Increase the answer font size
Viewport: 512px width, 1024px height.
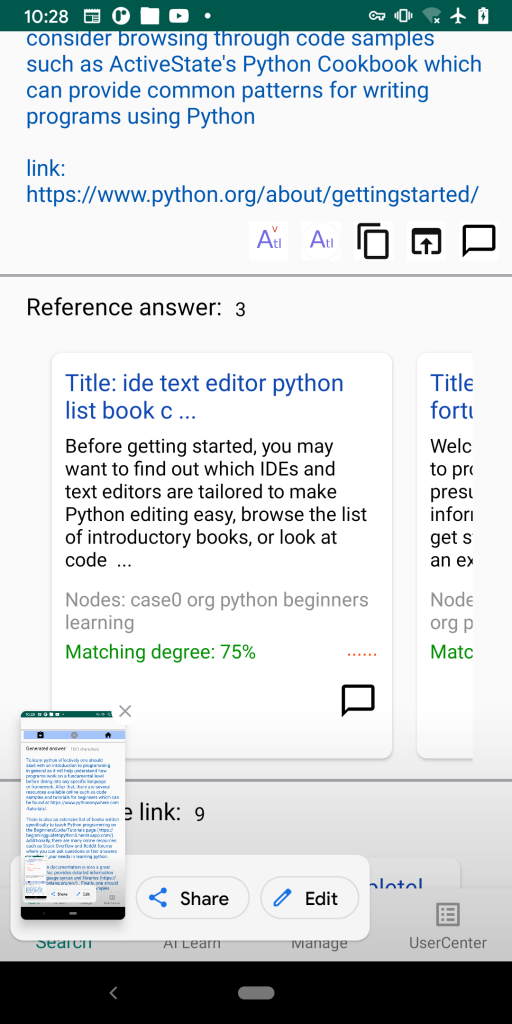[268, 241]
